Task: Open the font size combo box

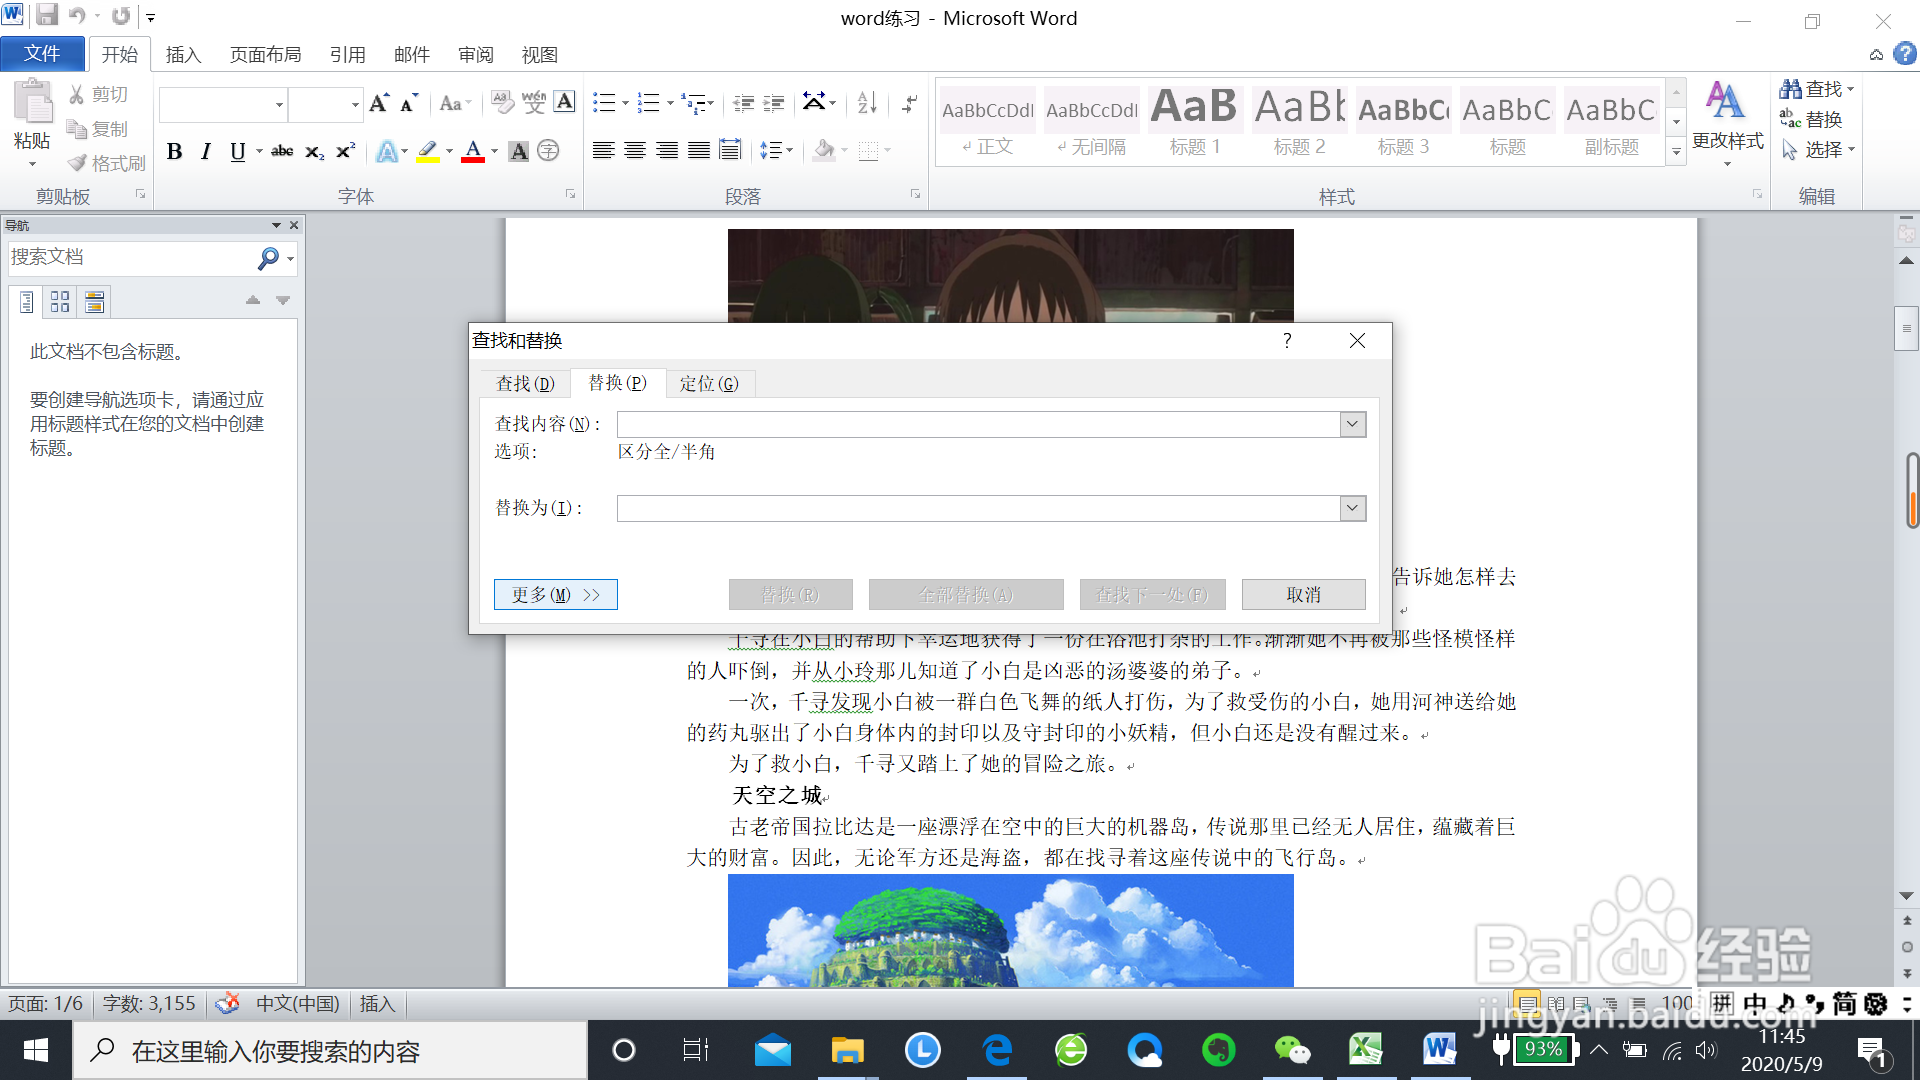Action: tap(326, 104)
